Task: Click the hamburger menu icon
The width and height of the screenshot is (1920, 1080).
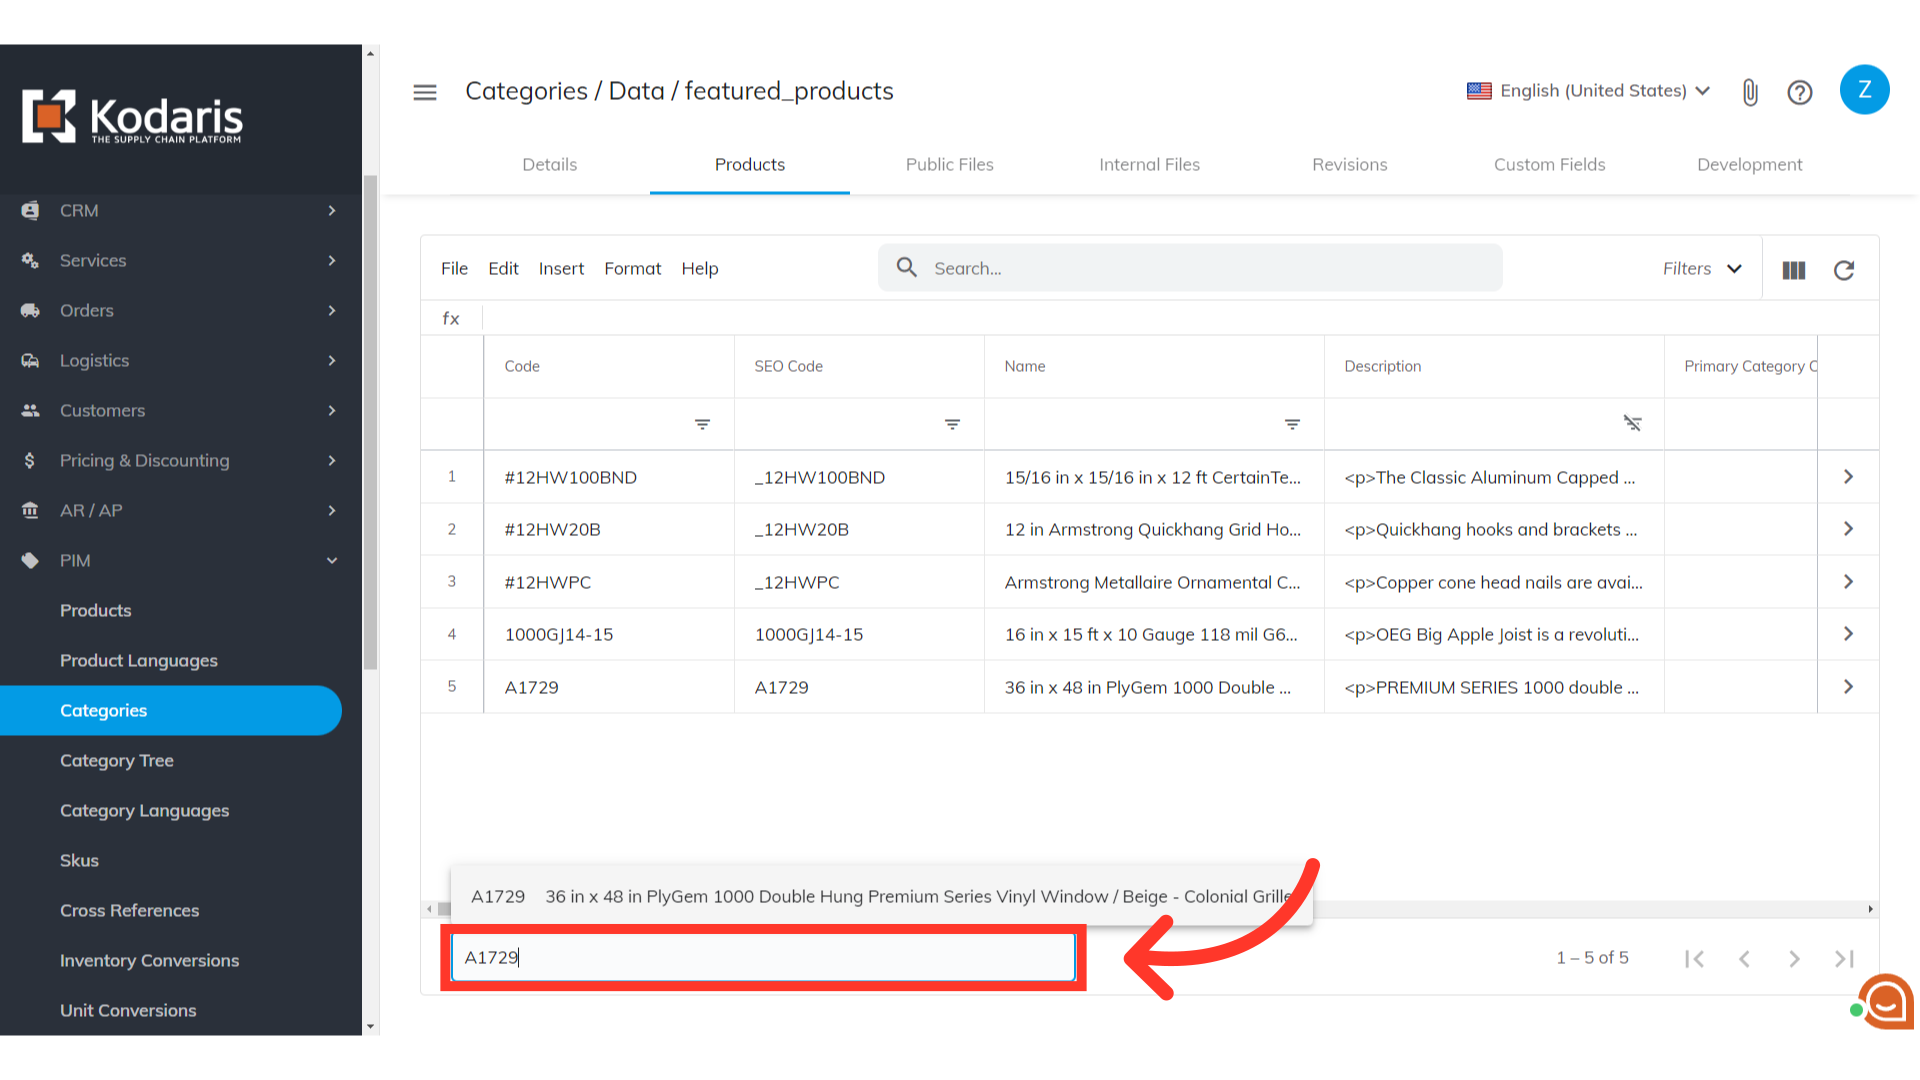Action: [x=425, y=92]
